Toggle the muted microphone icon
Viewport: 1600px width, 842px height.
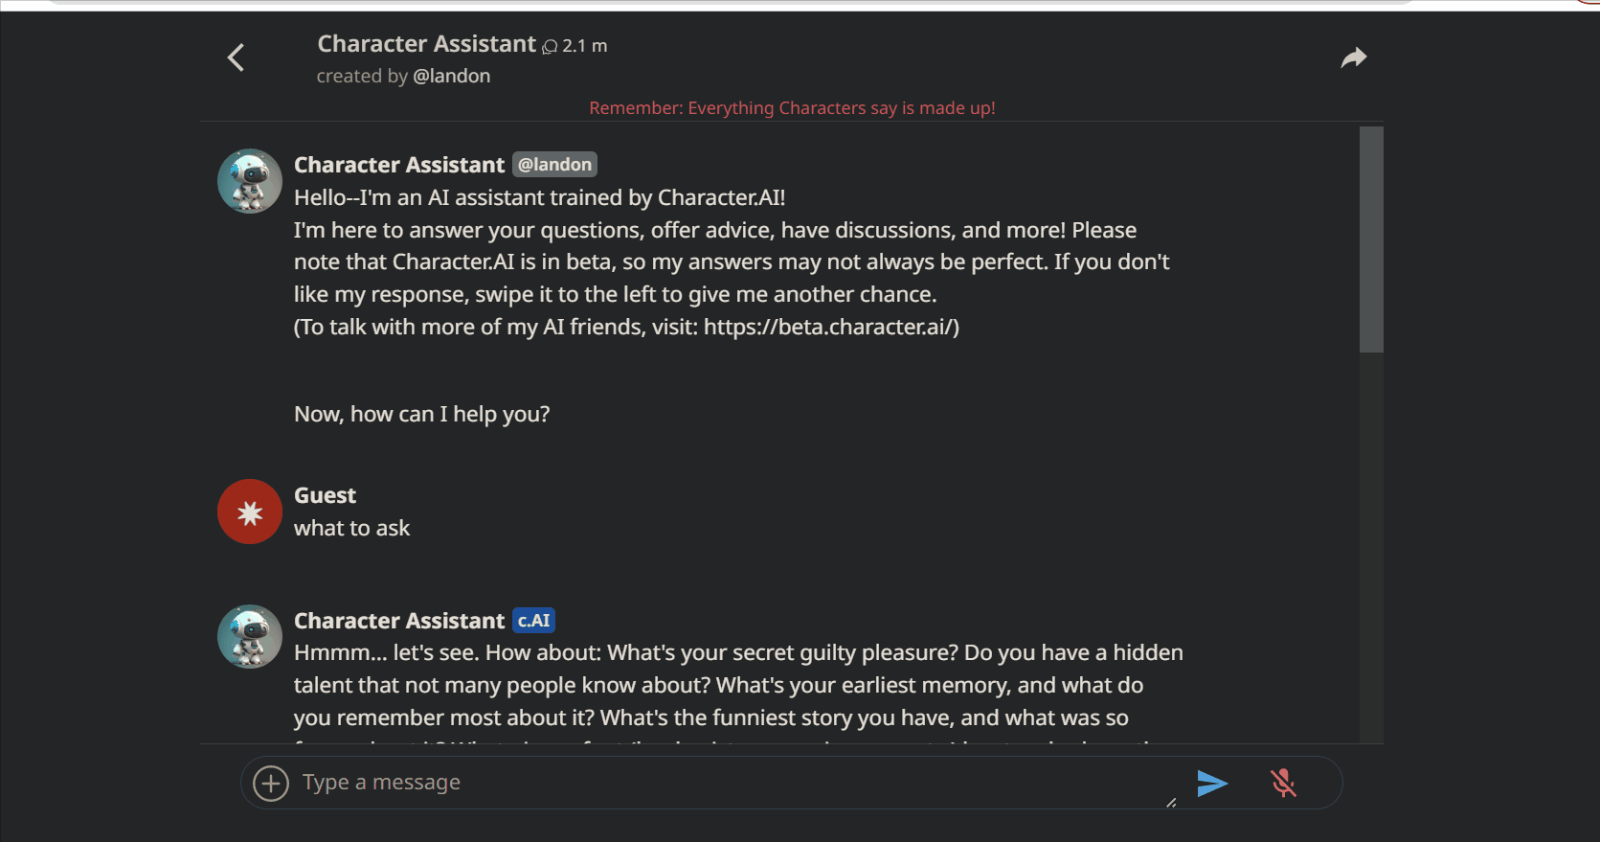click(x=1283, y=783)
